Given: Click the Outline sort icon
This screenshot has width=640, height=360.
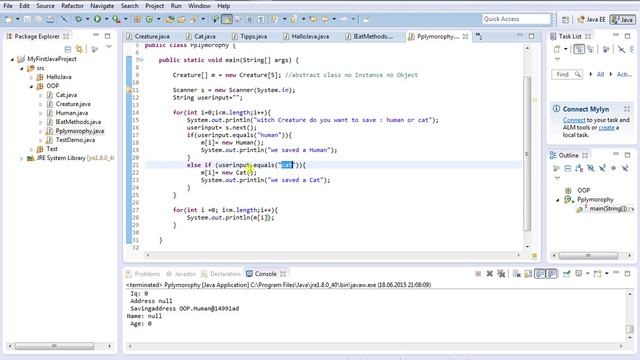Looking at the screenshot, I should pos(579,168).
